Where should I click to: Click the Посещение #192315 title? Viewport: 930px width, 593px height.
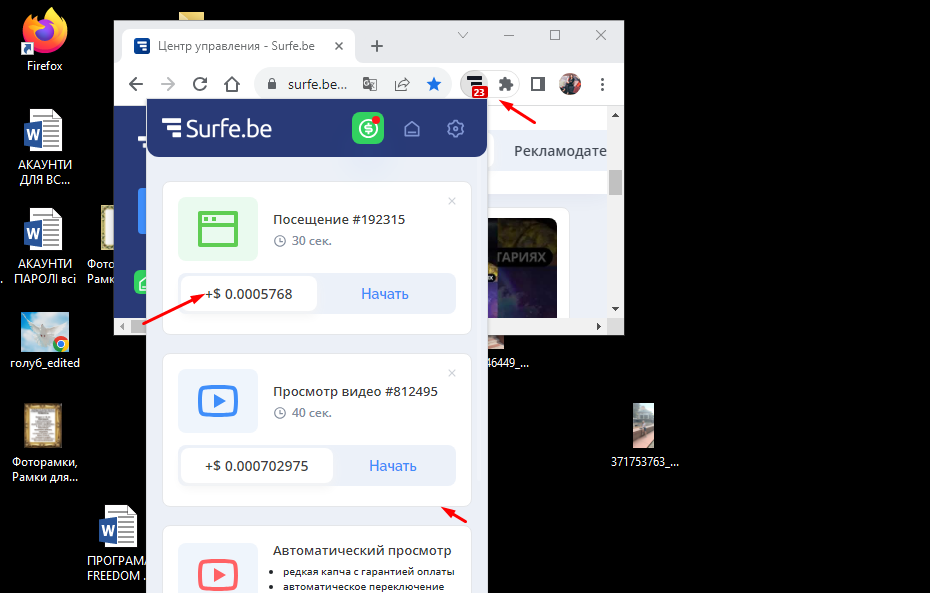point(339,219)
